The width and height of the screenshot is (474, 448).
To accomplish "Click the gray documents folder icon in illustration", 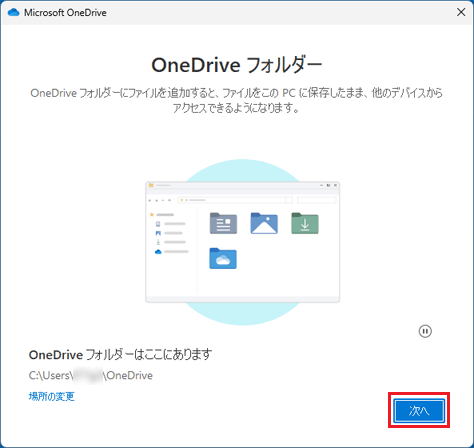I will (223, 223).
